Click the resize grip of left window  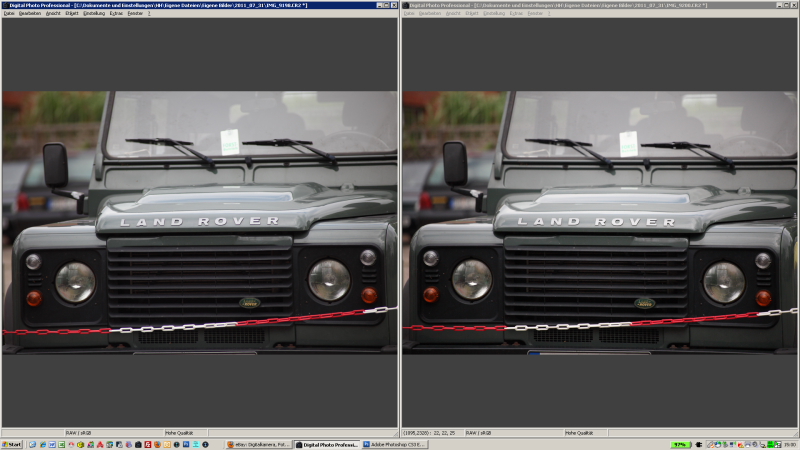[395, 433]
